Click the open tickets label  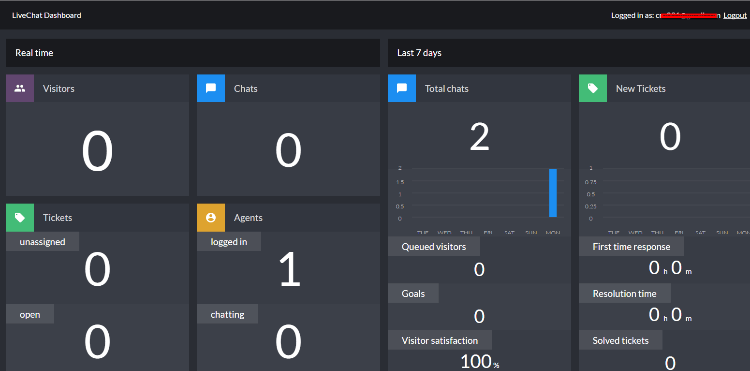[30, 314]
